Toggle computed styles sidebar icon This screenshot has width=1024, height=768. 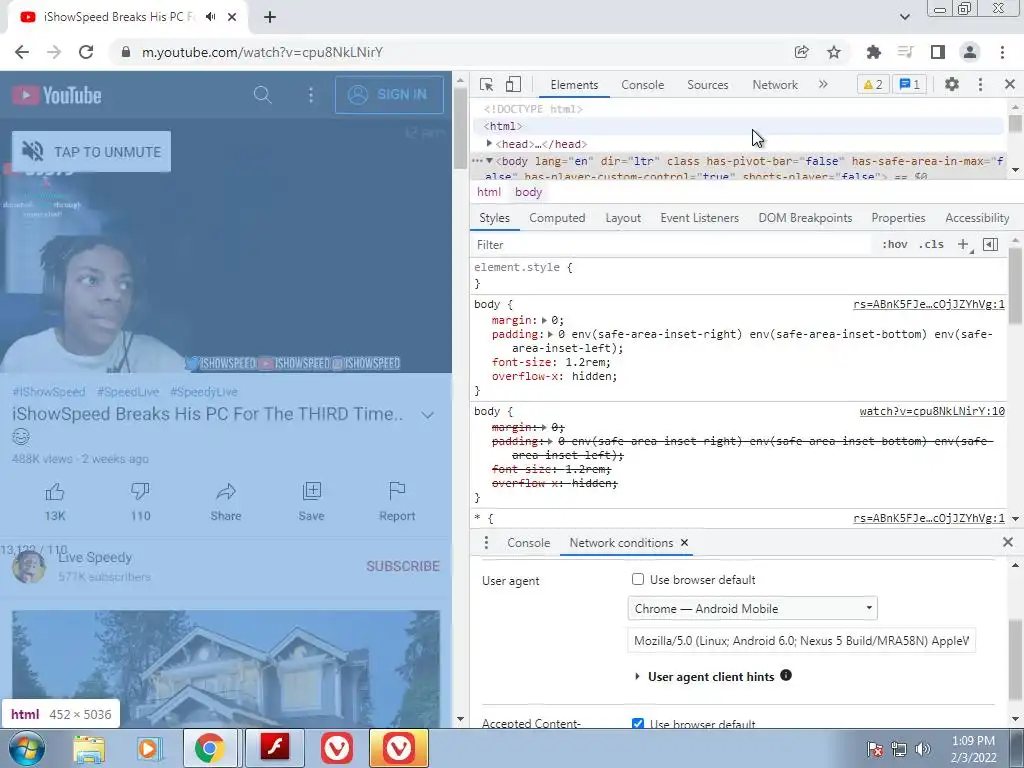click(x=990, y=244)
